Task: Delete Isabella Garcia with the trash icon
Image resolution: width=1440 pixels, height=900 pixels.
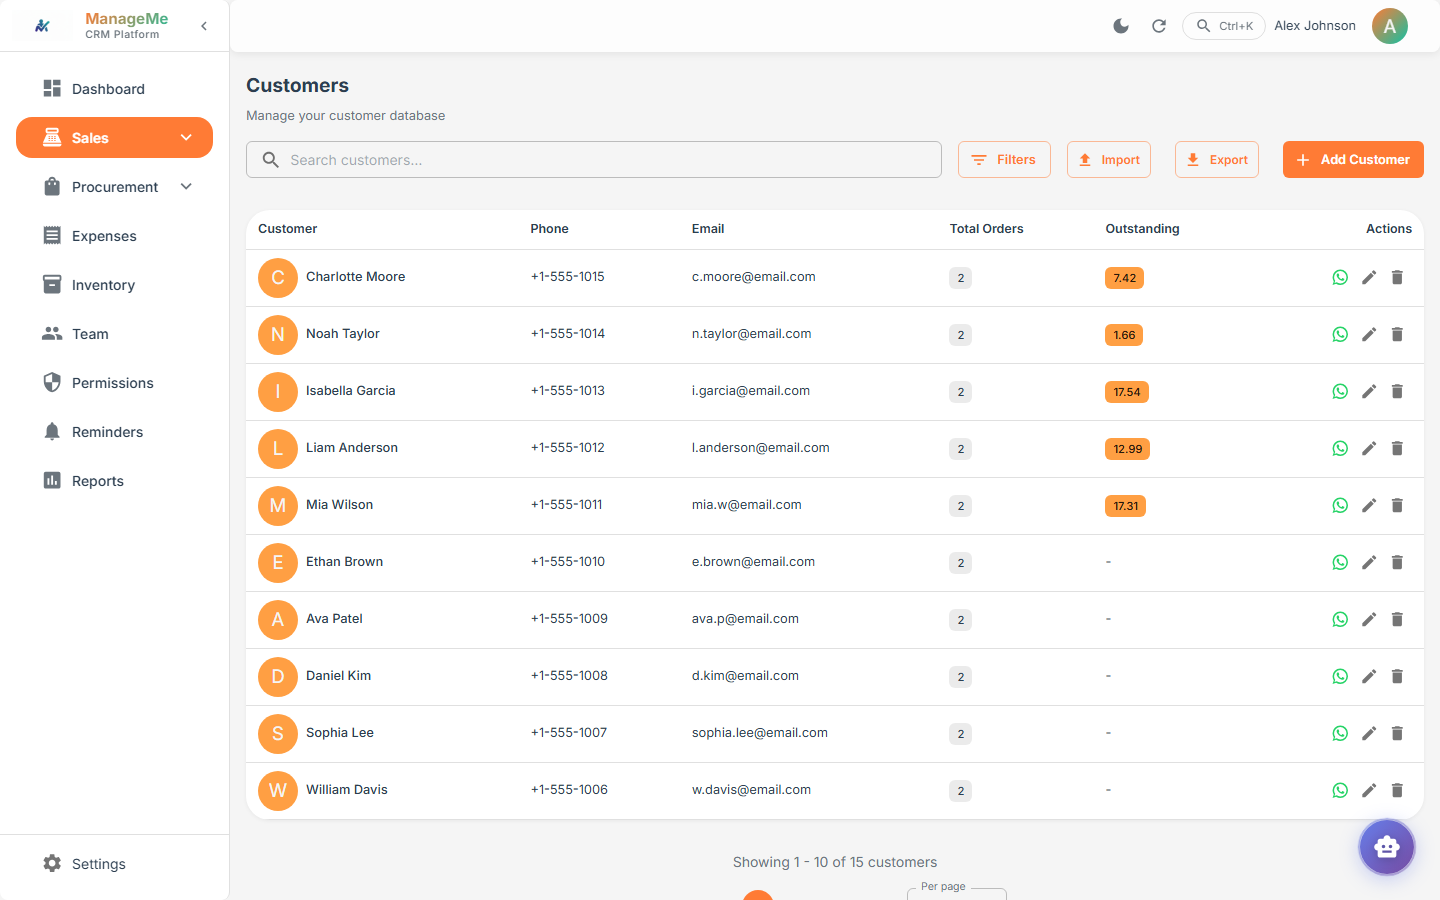Action: point(1397,392)
